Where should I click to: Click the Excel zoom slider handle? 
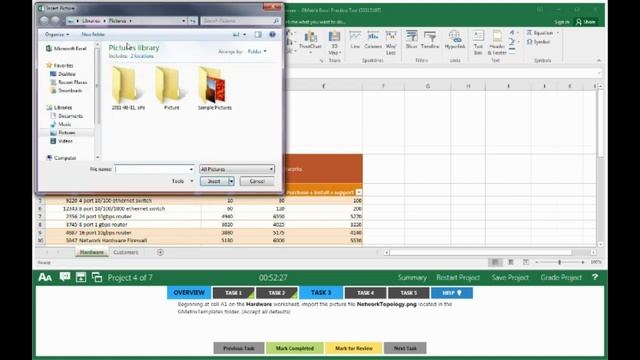pyautogui.click(x=559, y=262)
